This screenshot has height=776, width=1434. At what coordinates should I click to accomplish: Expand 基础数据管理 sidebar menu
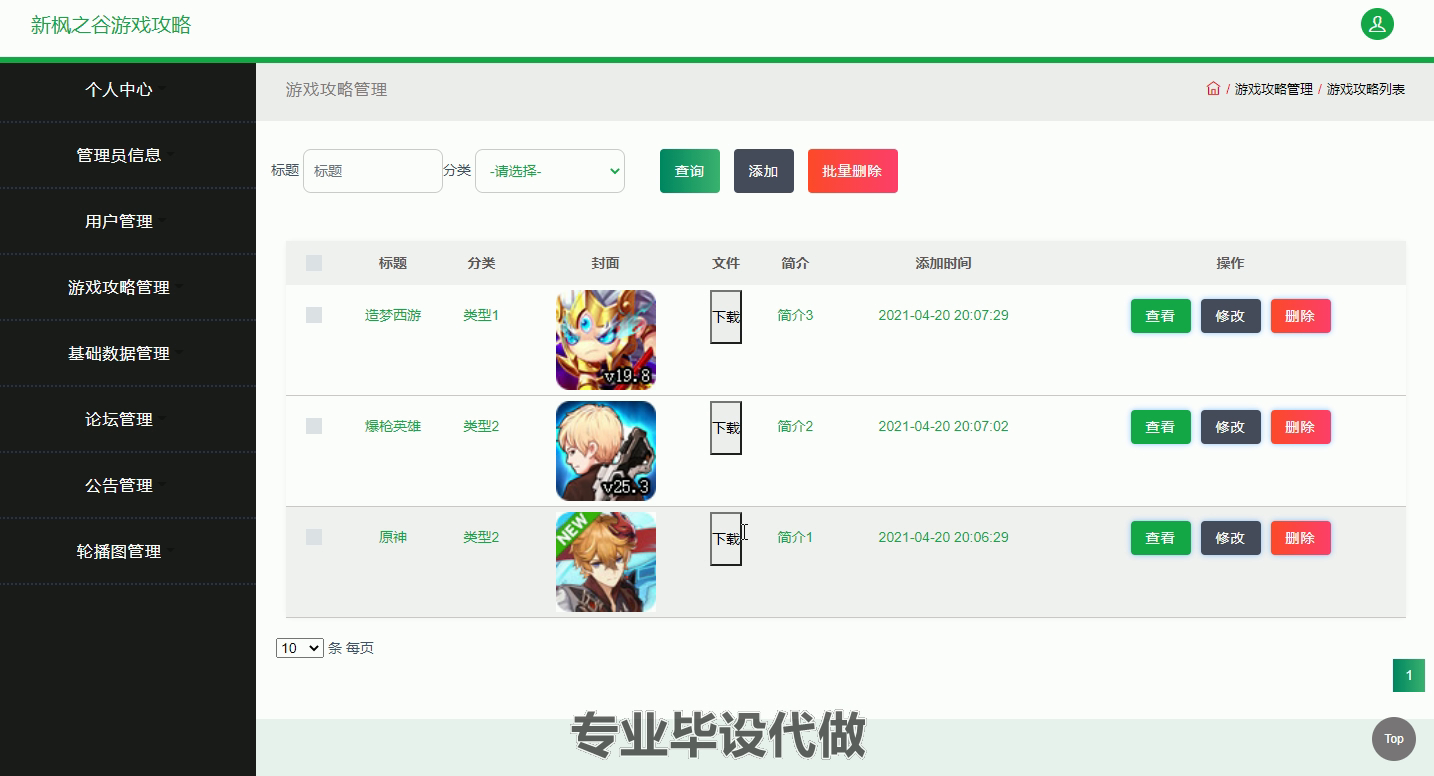click(127, 353)
